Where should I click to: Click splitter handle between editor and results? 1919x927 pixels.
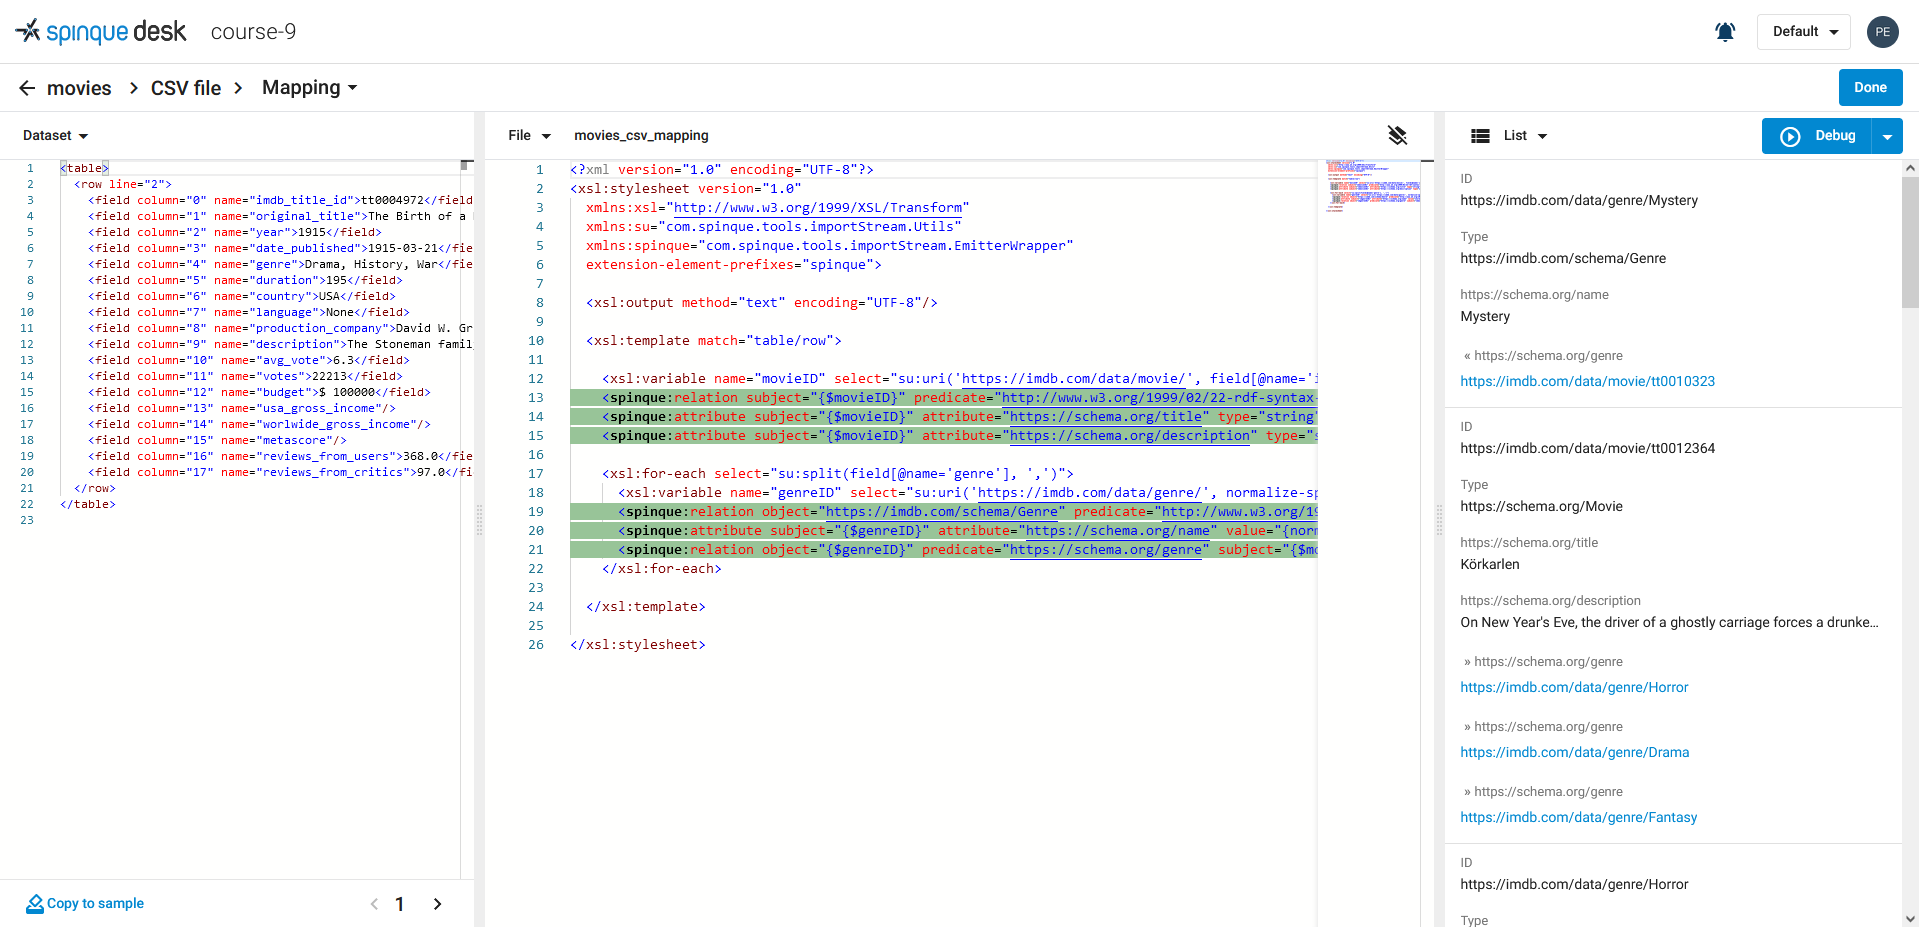[1439, 520]
